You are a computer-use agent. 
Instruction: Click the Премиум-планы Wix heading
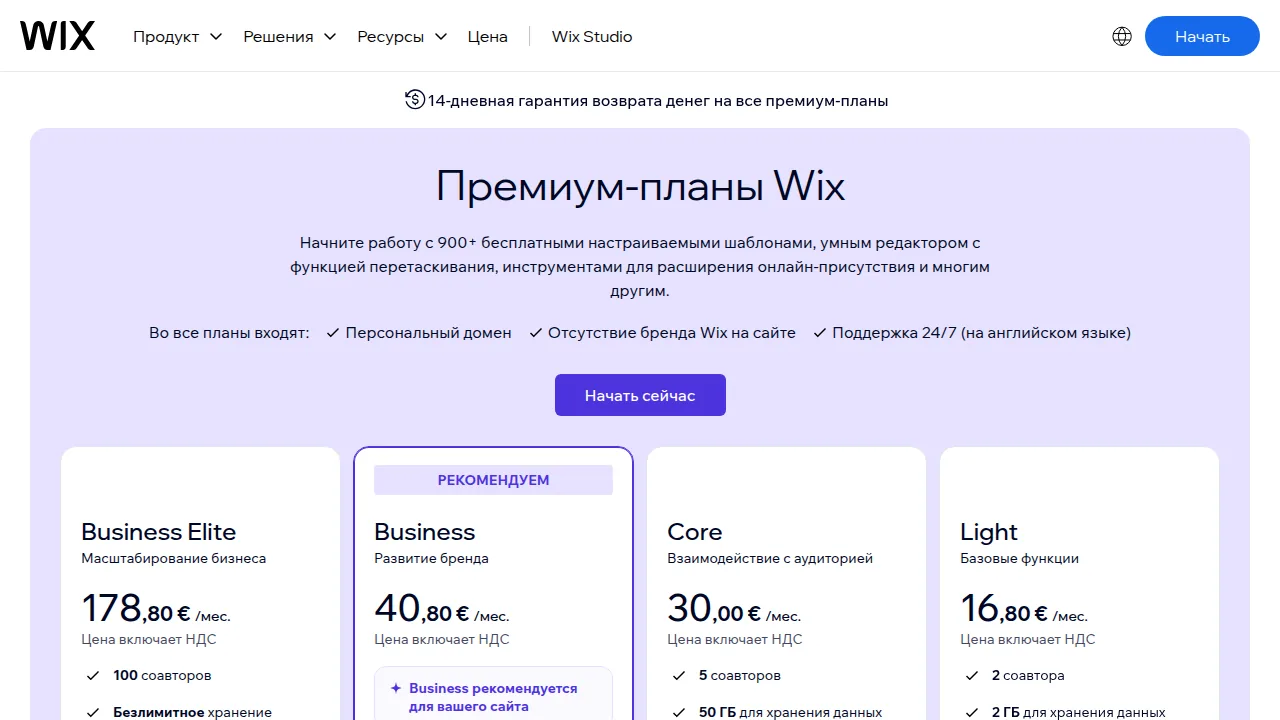[x=640, y=187]
